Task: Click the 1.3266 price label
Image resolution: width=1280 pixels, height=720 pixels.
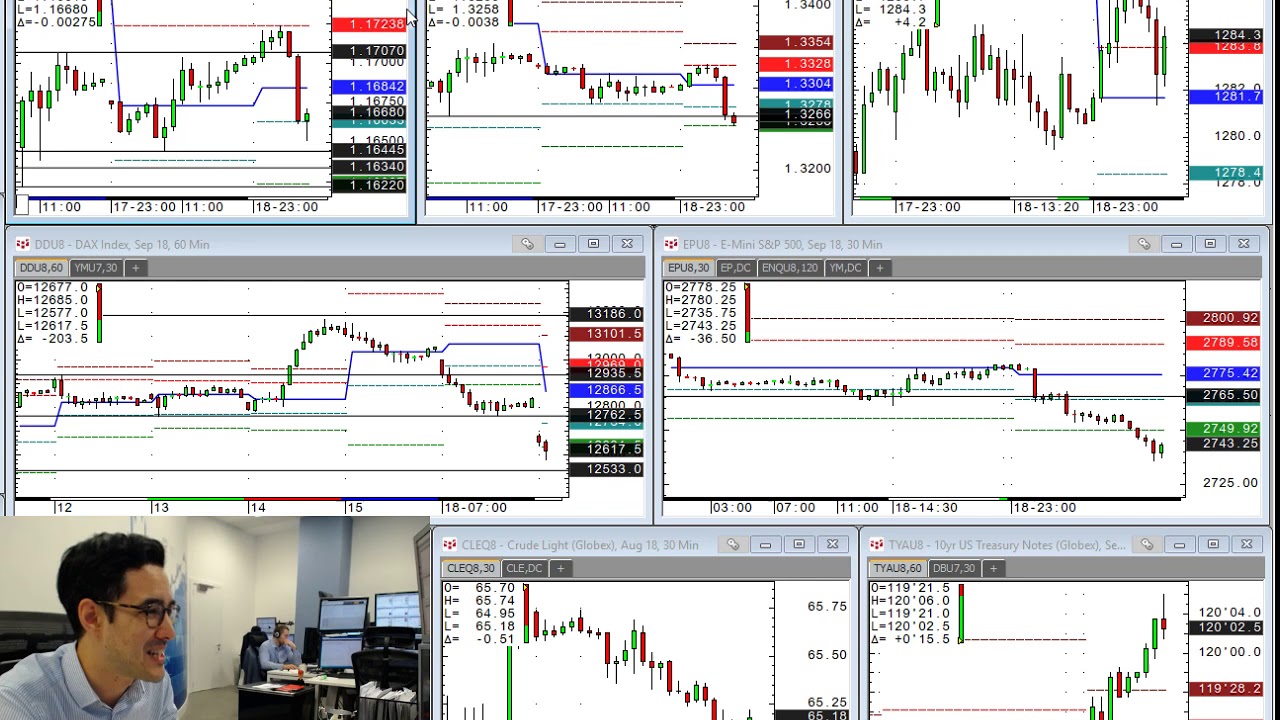Action: coord(797,114)
